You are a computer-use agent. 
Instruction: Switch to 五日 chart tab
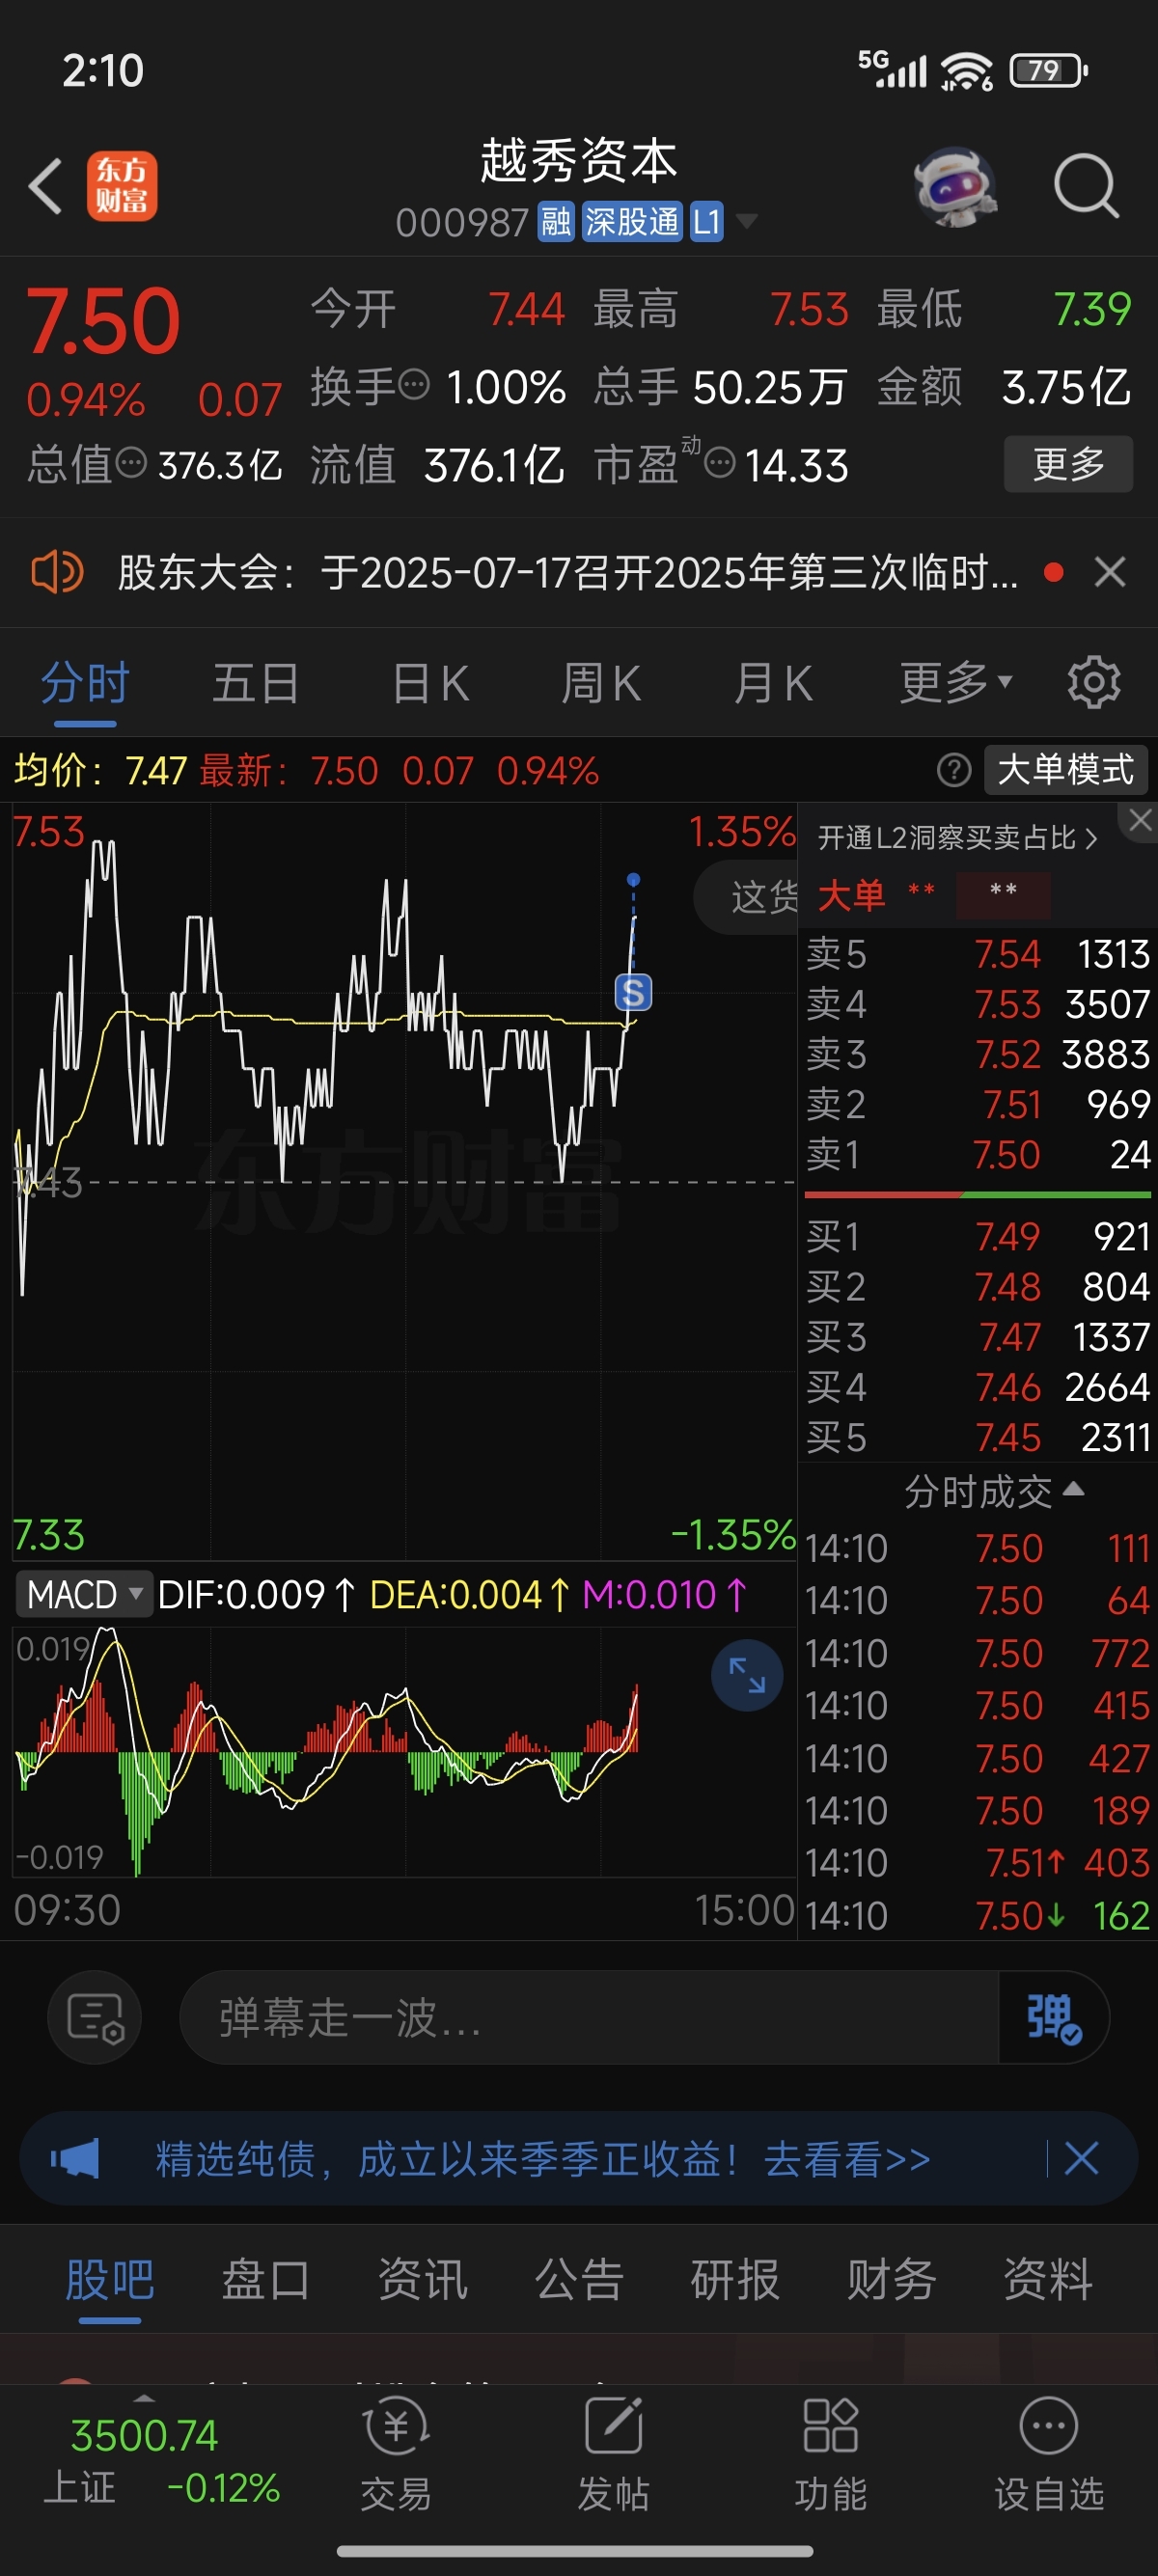pyautogui.click(x=256, y=684)
